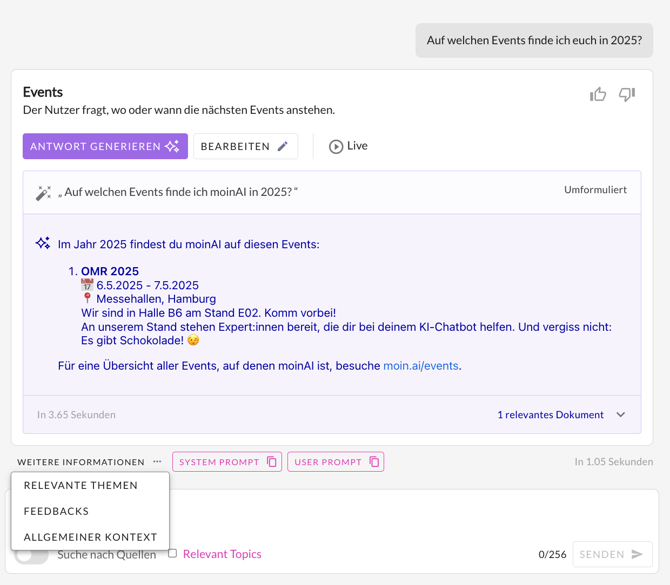
Task: Click the 1 relevantes Dokument label
Action: pyautogui.click(x=550, y=415)
